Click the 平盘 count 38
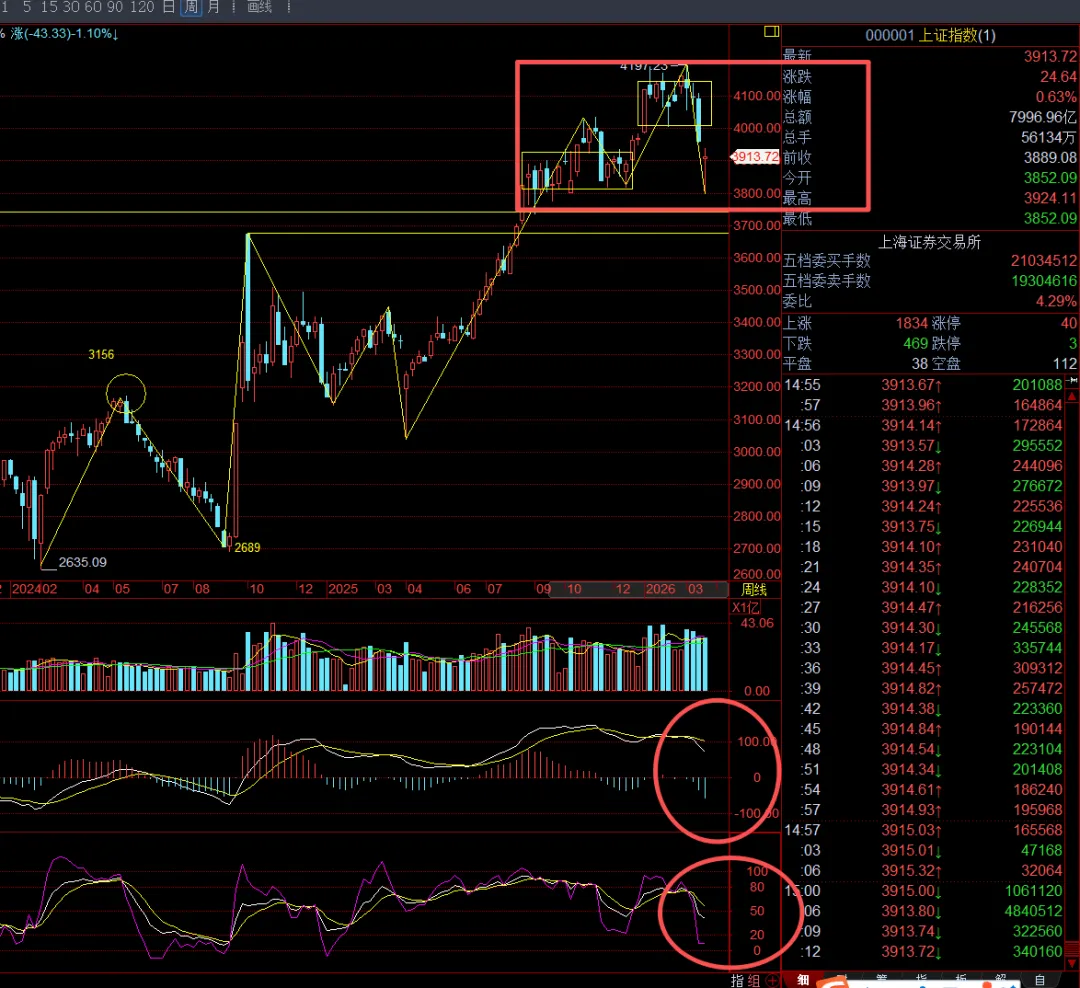Screen dimensions: 1080x988 920,364
